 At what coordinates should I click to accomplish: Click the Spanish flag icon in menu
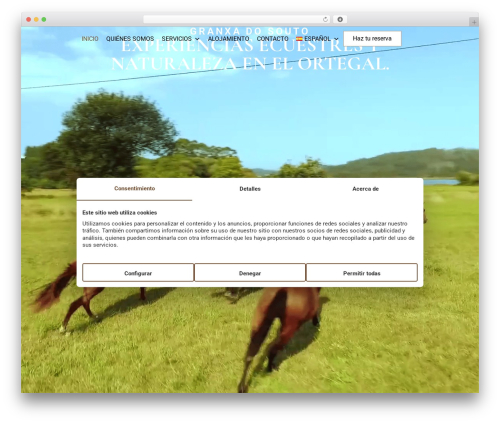pyautogui.click(x=299, y=39)
